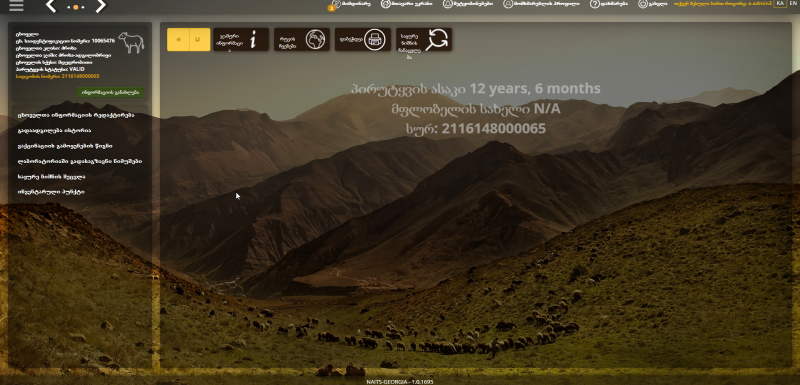
Task: Open the movement history menu entry
Action: coord(54,131)
